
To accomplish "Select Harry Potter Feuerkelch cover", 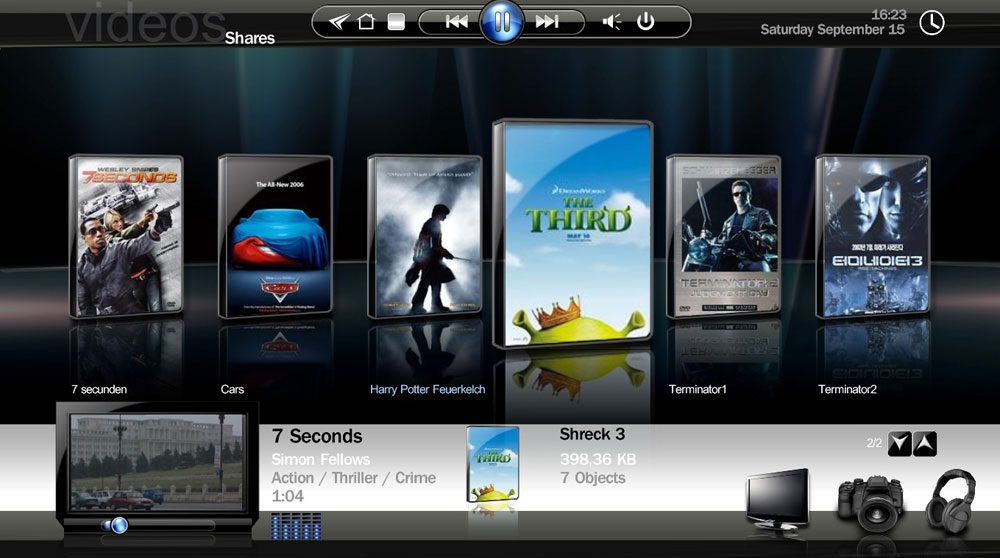I will 424,236.
